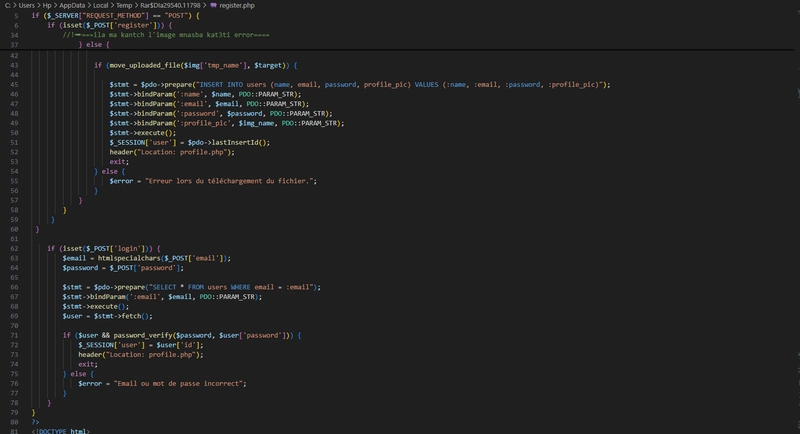Click line number 45 in the gutter

(x=14, y=85)
